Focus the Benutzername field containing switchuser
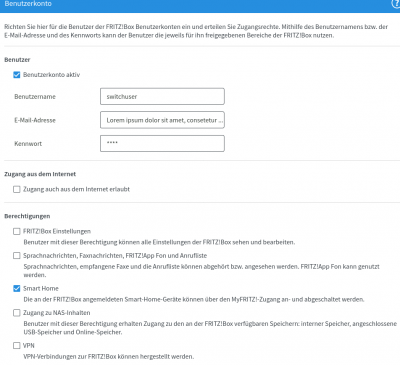 point(162,96)
